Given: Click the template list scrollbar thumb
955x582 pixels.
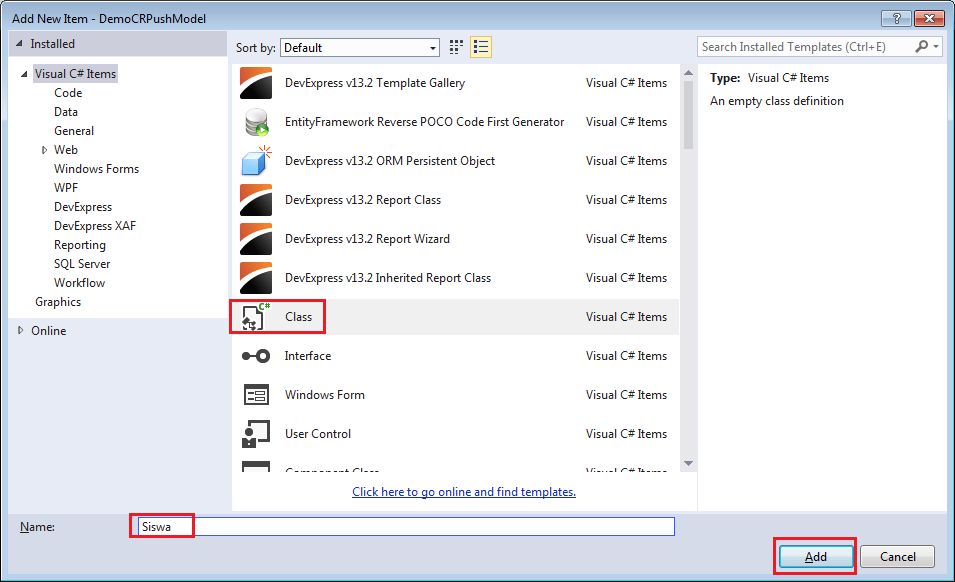Looking at the screenshot, I should [x=688, y=114].
